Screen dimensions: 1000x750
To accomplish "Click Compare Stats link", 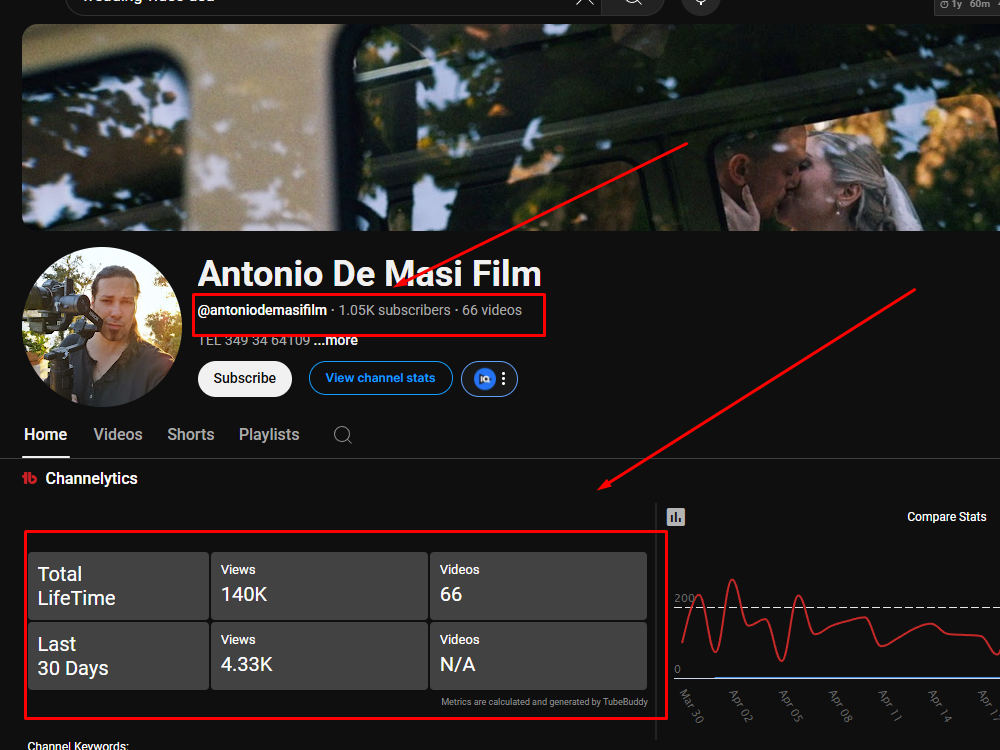I will [946, 517].
